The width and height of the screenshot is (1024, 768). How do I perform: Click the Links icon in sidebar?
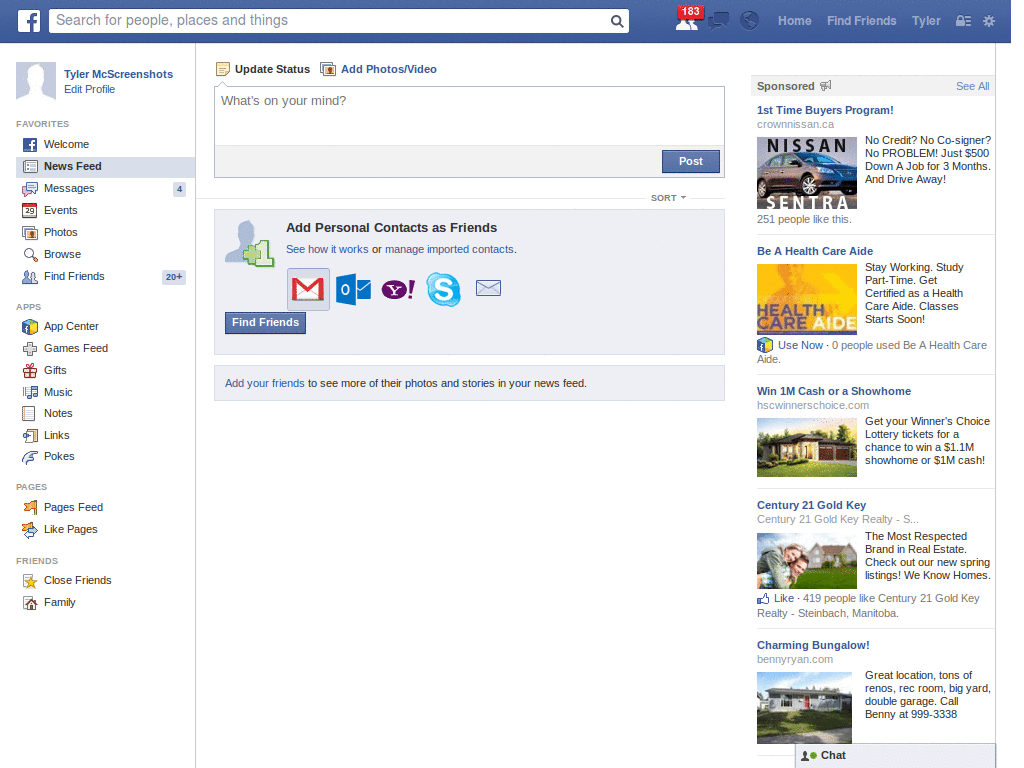pos(30,436)
